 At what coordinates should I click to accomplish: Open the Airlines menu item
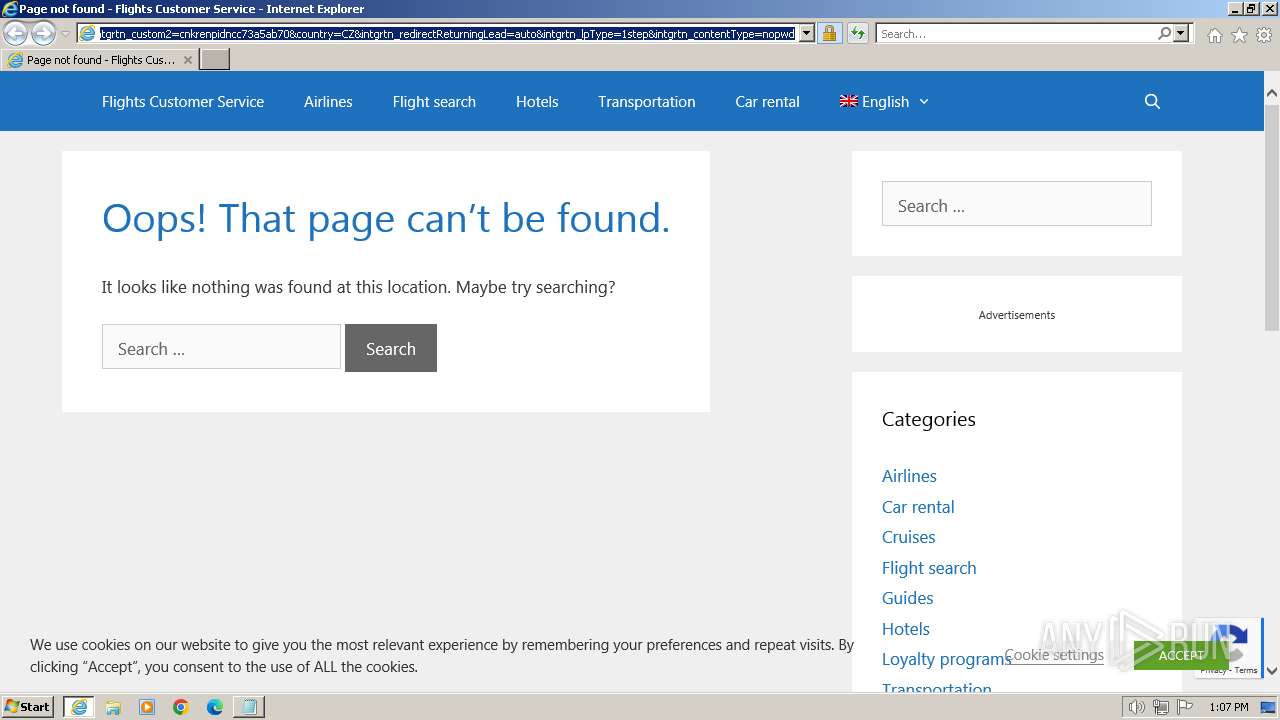click(328, 101)
